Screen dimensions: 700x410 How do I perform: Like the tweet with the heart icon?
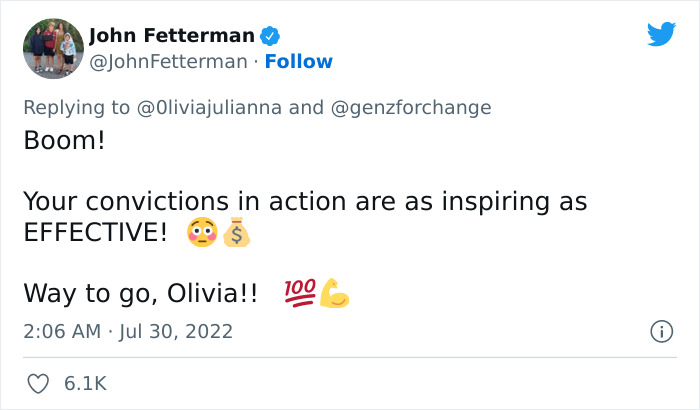[x=39, y=383]
